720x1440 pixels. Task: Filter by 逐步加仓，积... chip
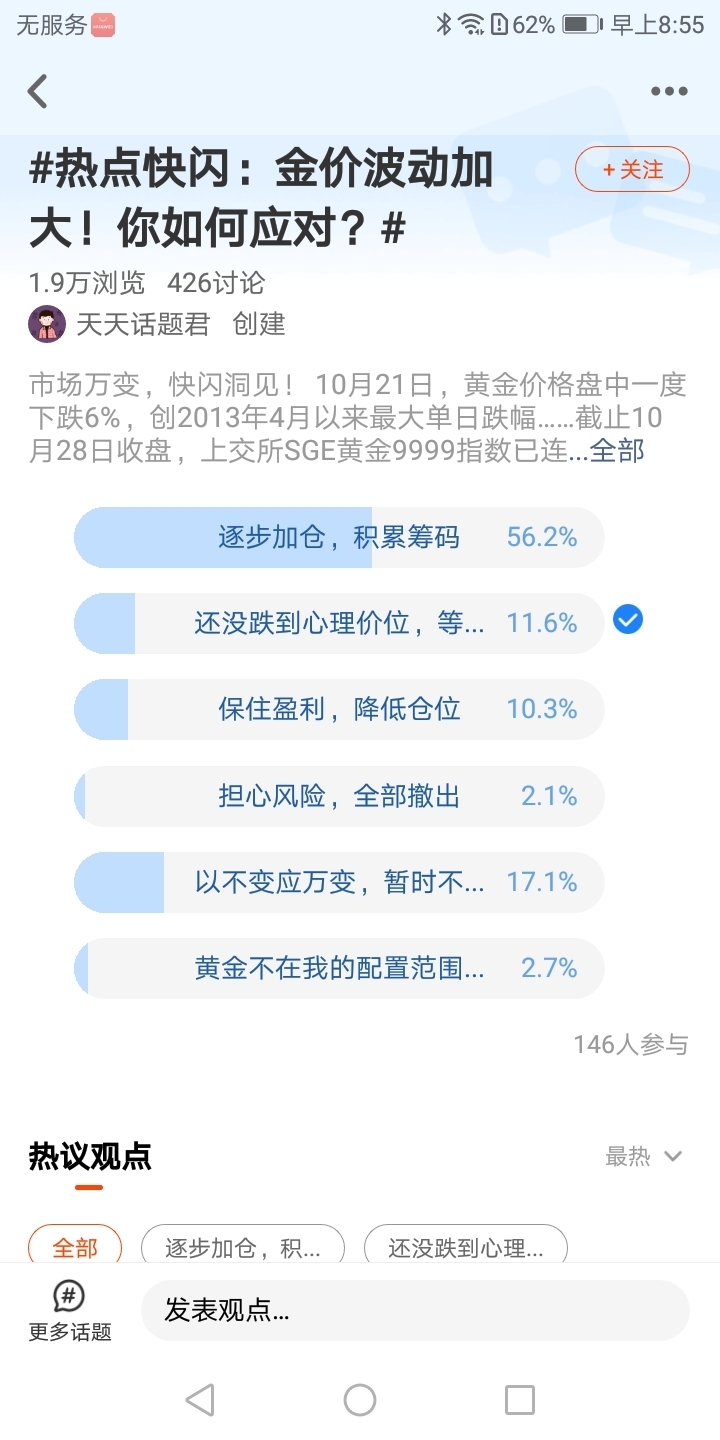(243, 1248)
